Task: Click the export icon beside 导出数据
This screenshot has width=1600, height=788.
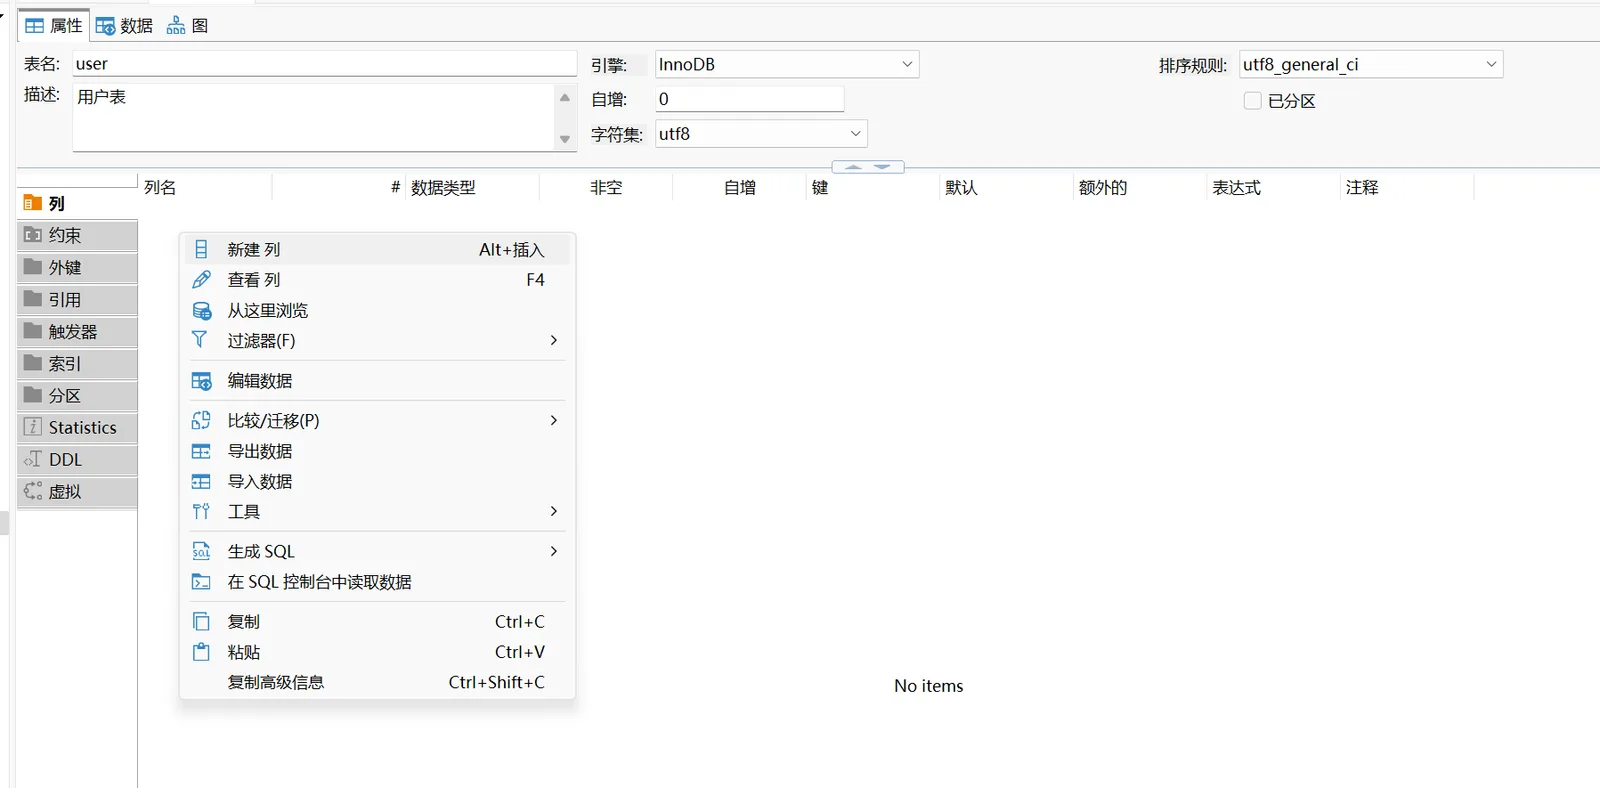Action: 201,451
